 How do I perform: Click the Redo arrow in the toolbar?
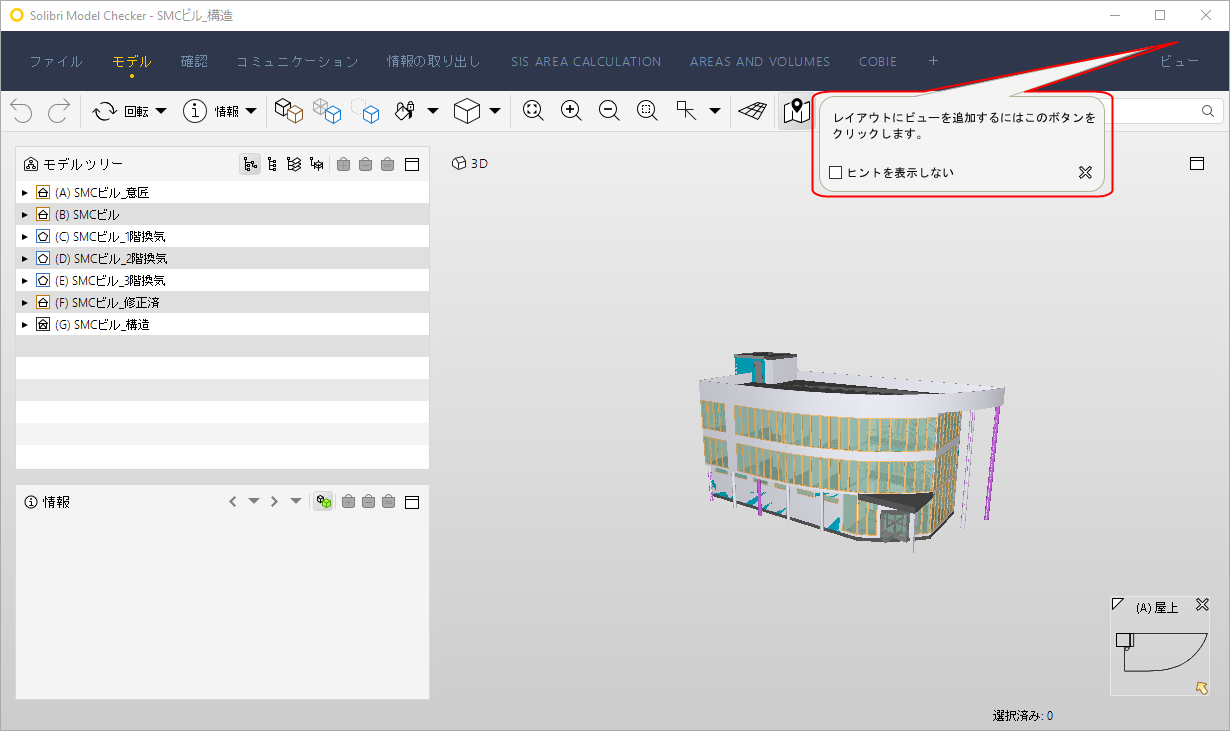(59, 111)
